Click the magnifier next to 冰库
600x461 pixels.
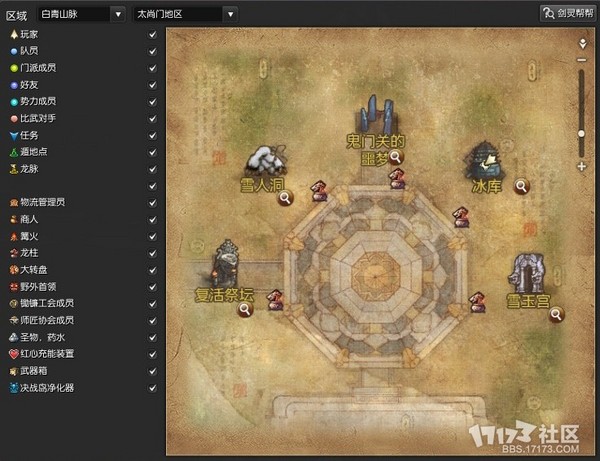point(522,186)
